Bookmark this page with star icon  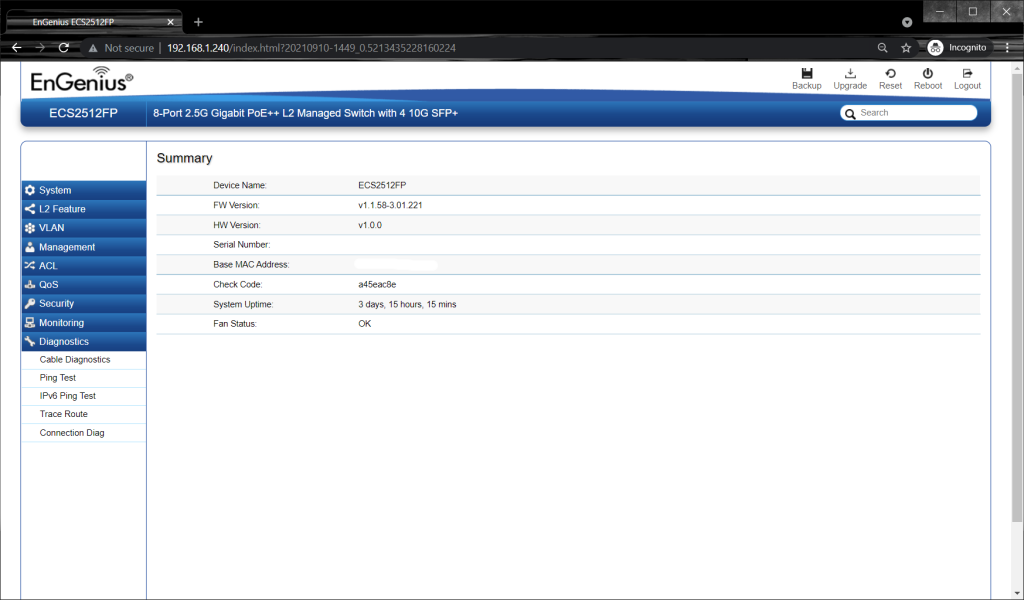point(906,48)
